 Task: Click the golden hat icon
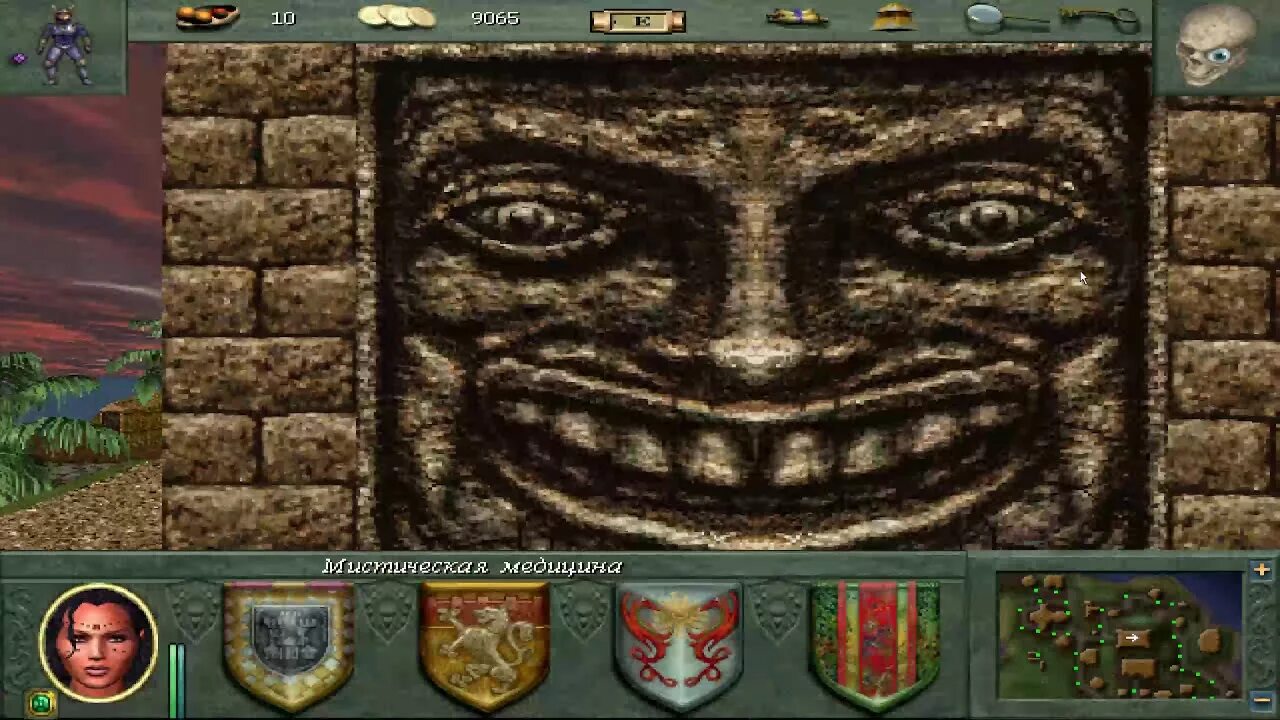[x=893, y=17]
